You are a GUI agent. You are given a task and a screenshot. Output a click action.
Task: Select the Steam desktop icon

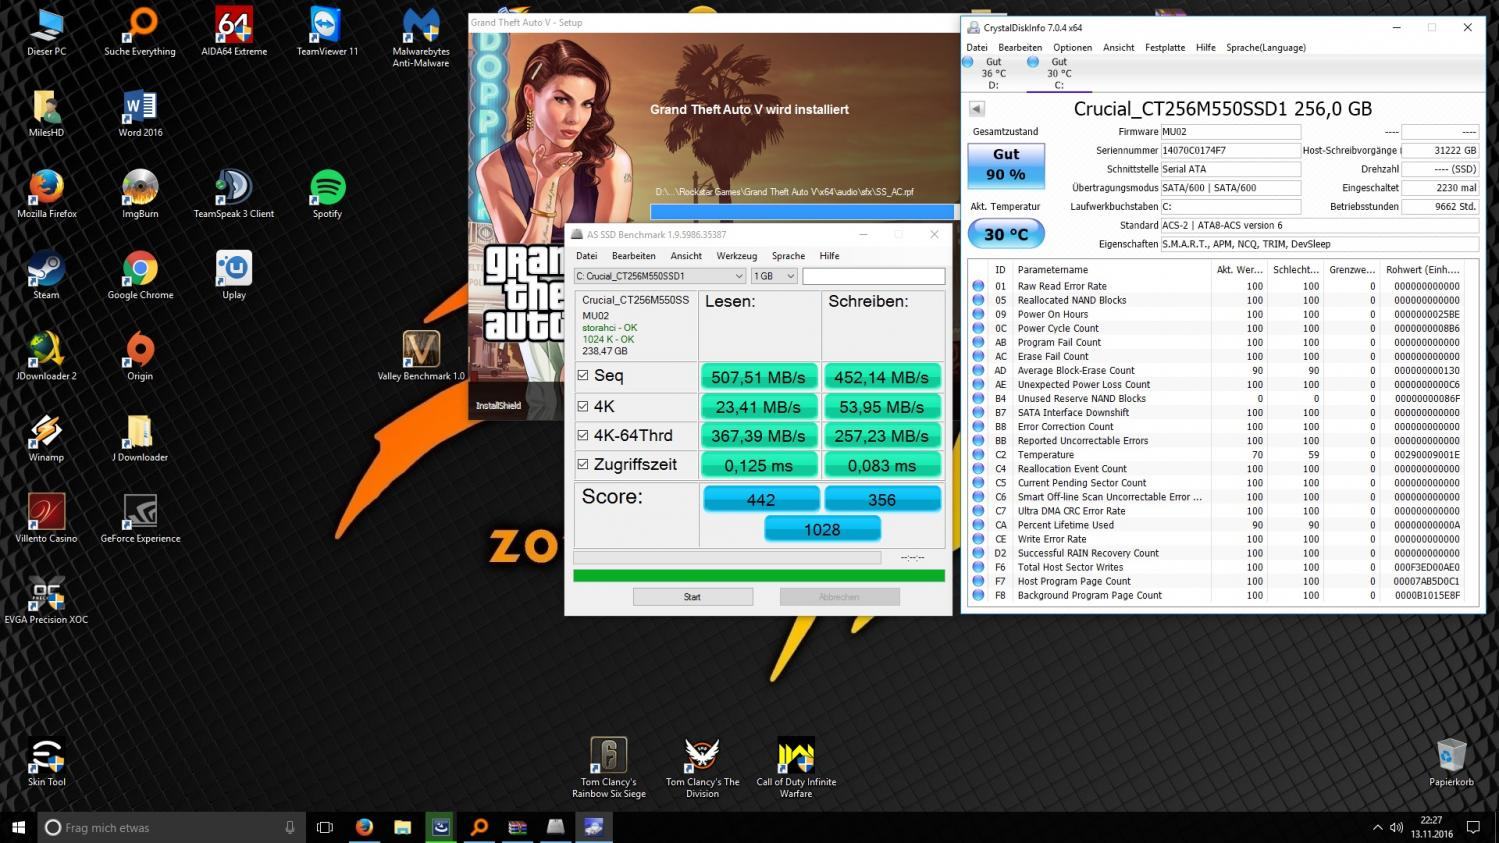click(46, 276)
